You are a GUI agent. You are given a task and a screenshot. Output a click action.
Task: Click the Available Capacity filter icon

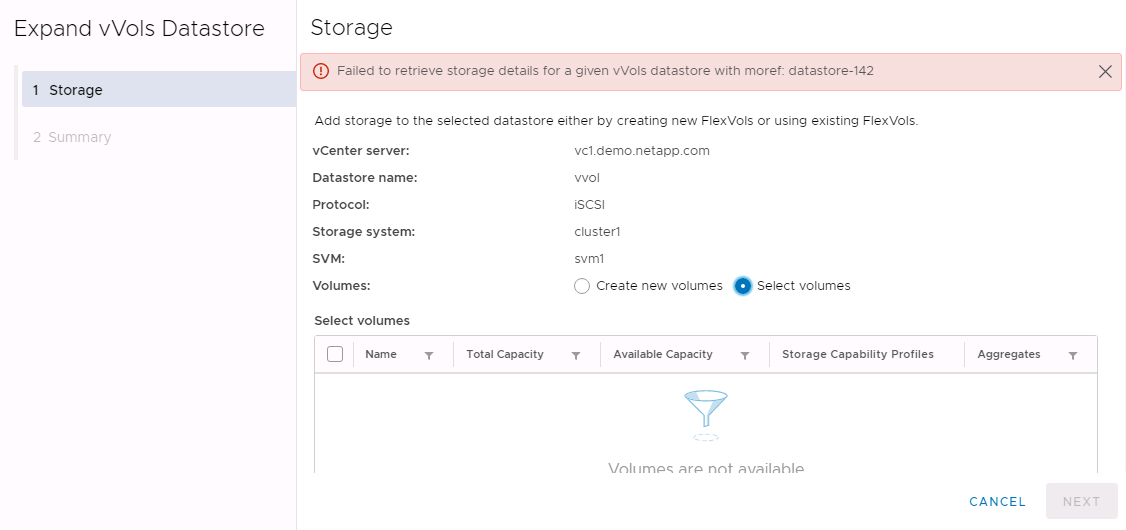coord(745,355)
